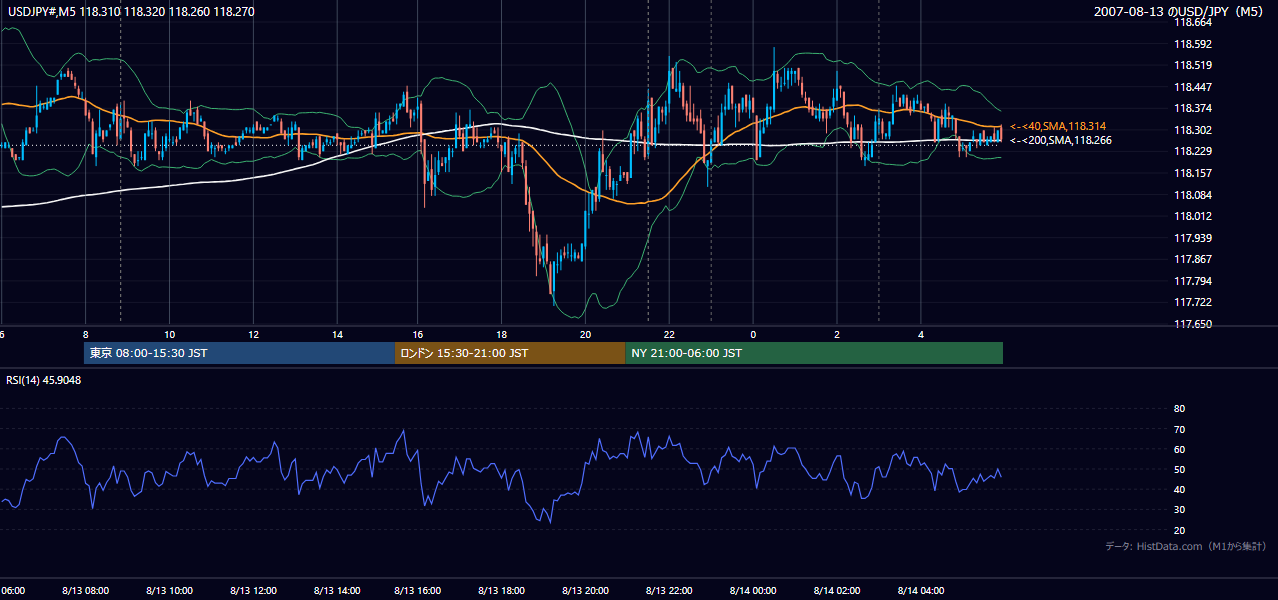
Task: Select the NY 21:00-06:00 JST session bar
Action: [x=814, y=353]
